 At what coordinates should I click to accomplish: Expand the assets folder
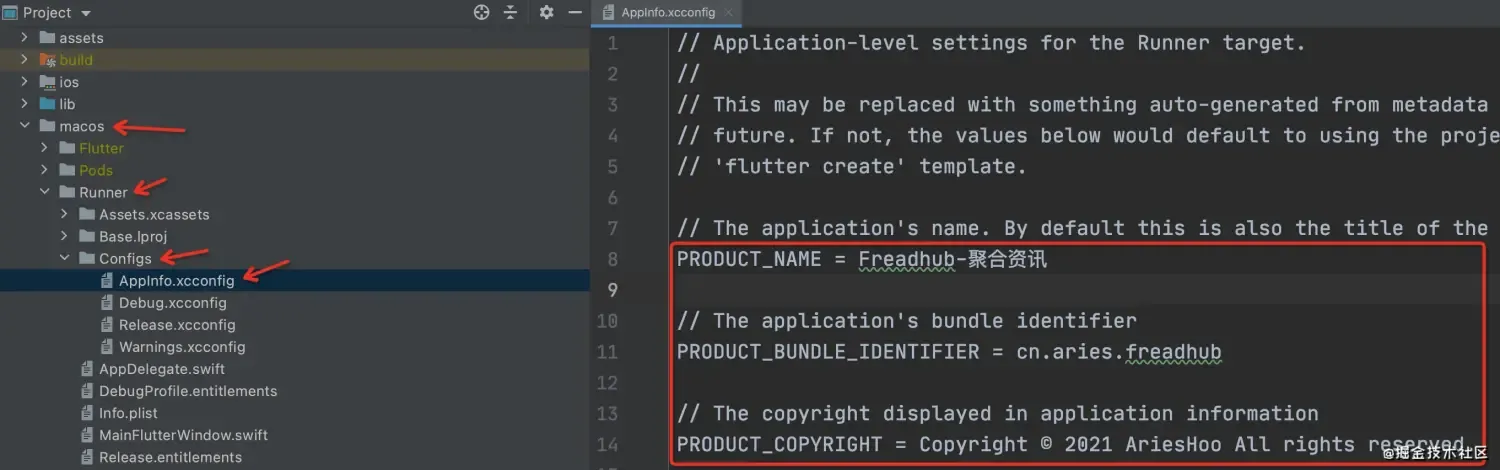tap(25, 38)
